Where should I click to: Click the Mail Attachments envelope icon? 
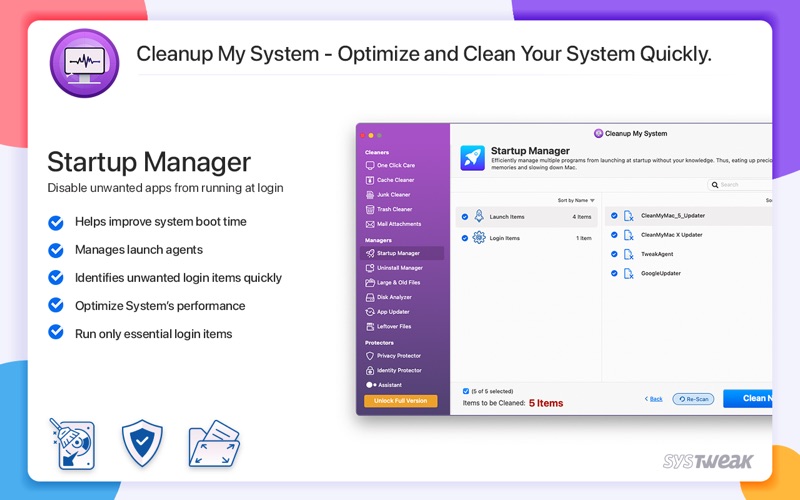tap(370, 224)
